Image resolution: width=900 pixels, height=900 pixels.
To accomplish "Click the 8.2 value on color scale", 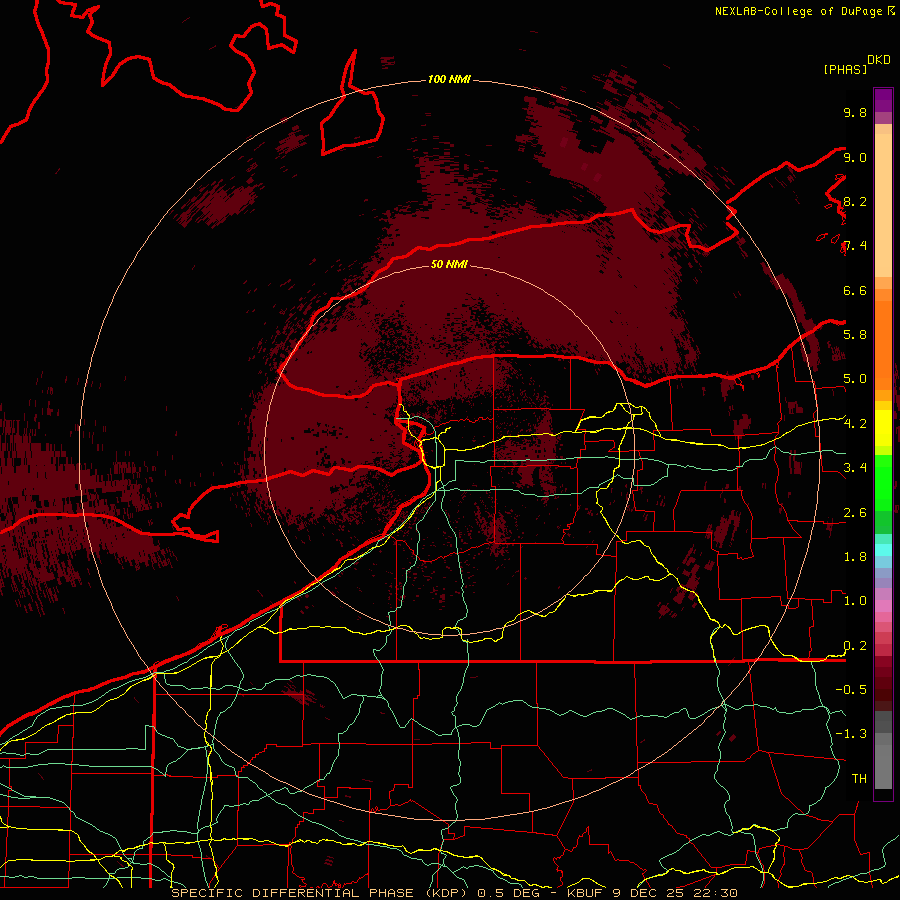I will tap(855, 201).
